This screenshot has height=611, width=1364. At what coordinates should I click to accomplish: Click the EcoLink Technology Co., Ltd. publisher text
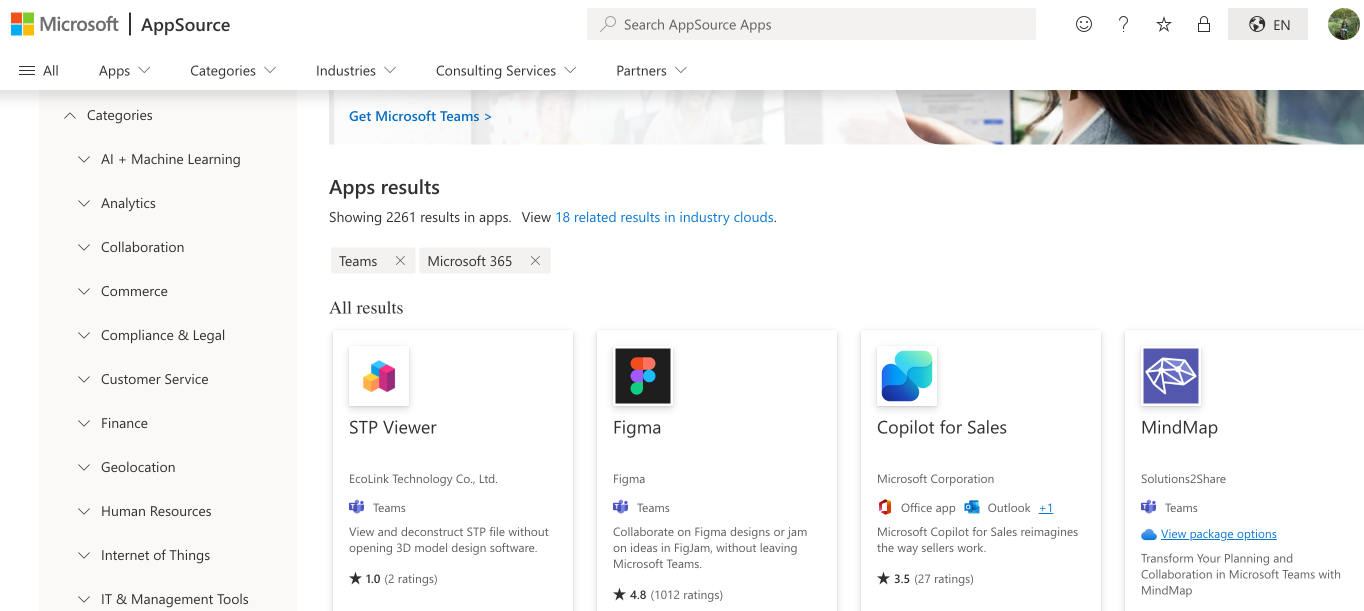click(x=423, y=479)
